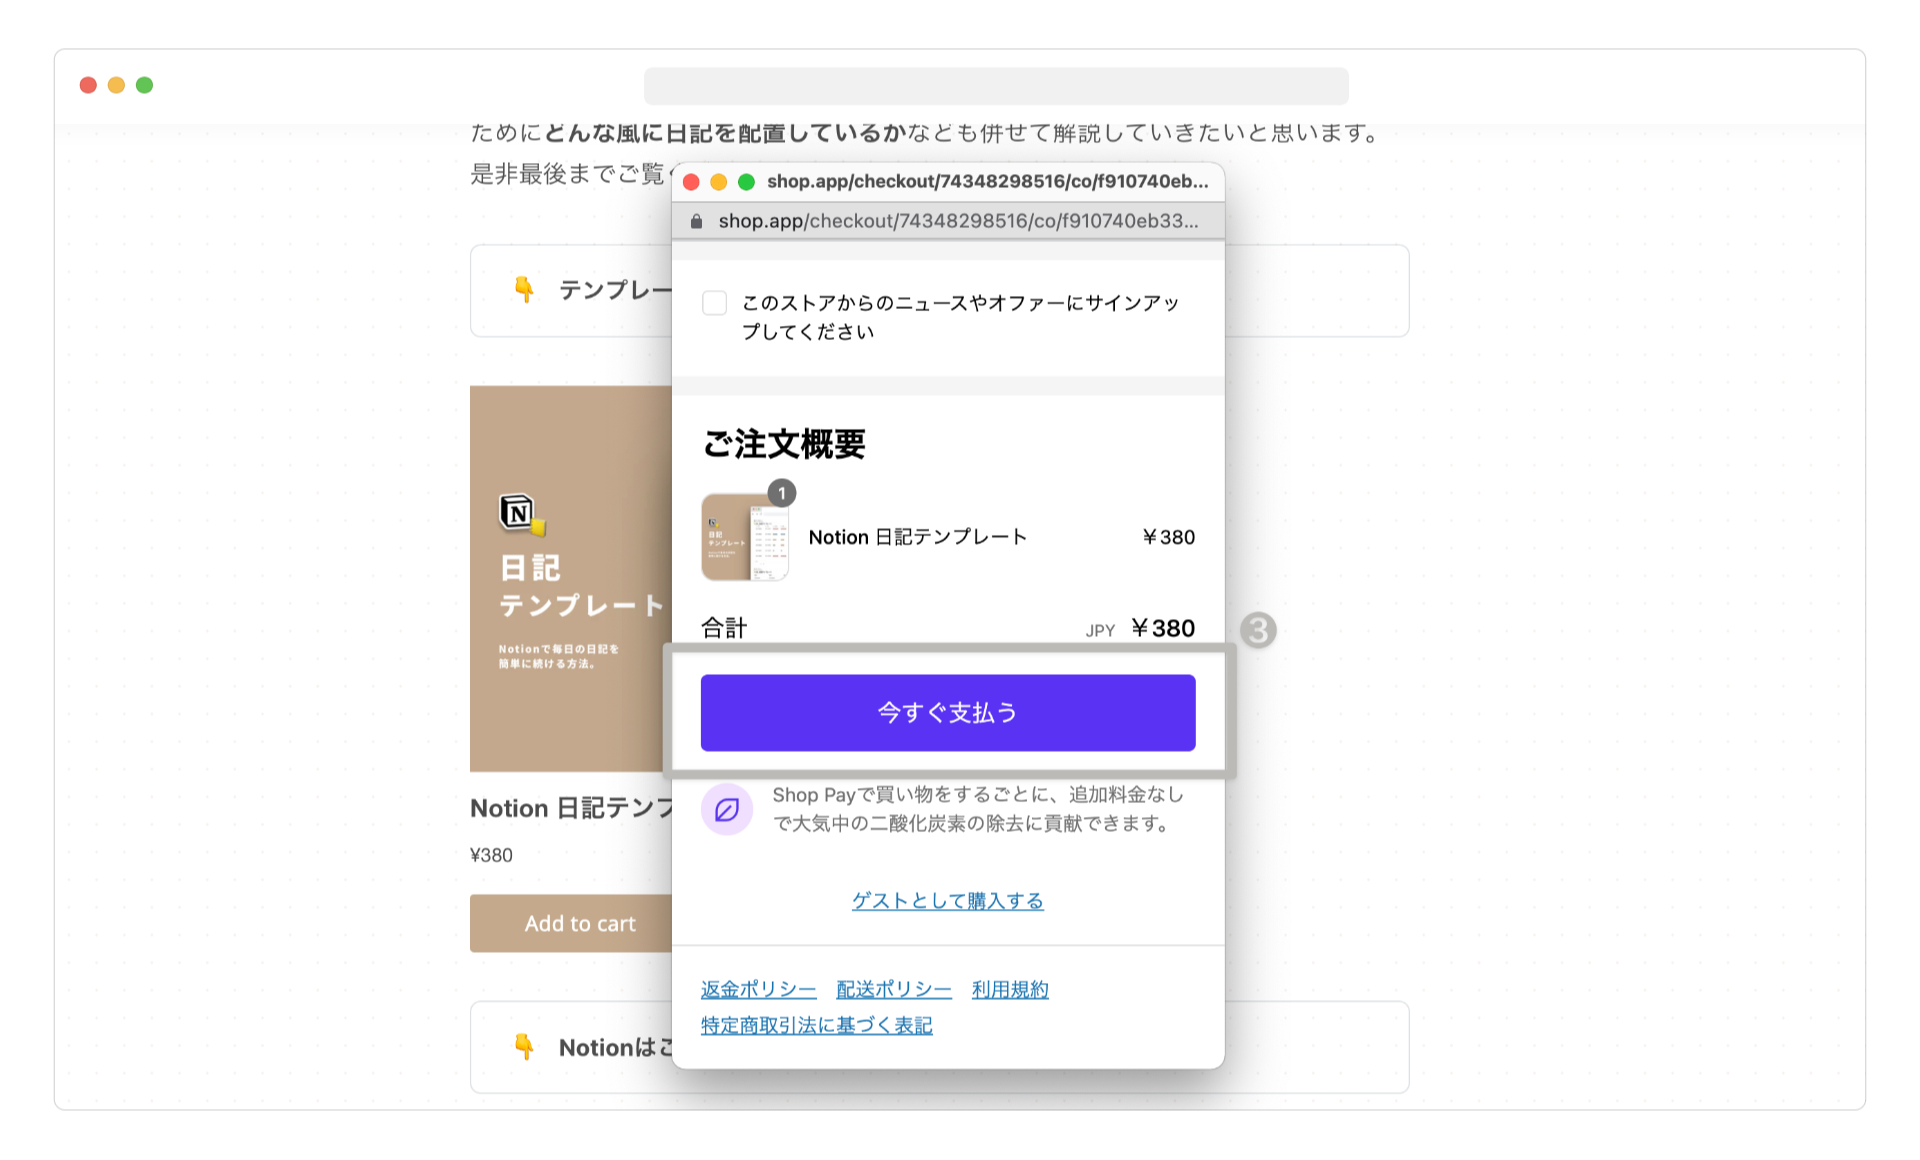
Task: Minimize the checkout popup window
Action: 718,182
